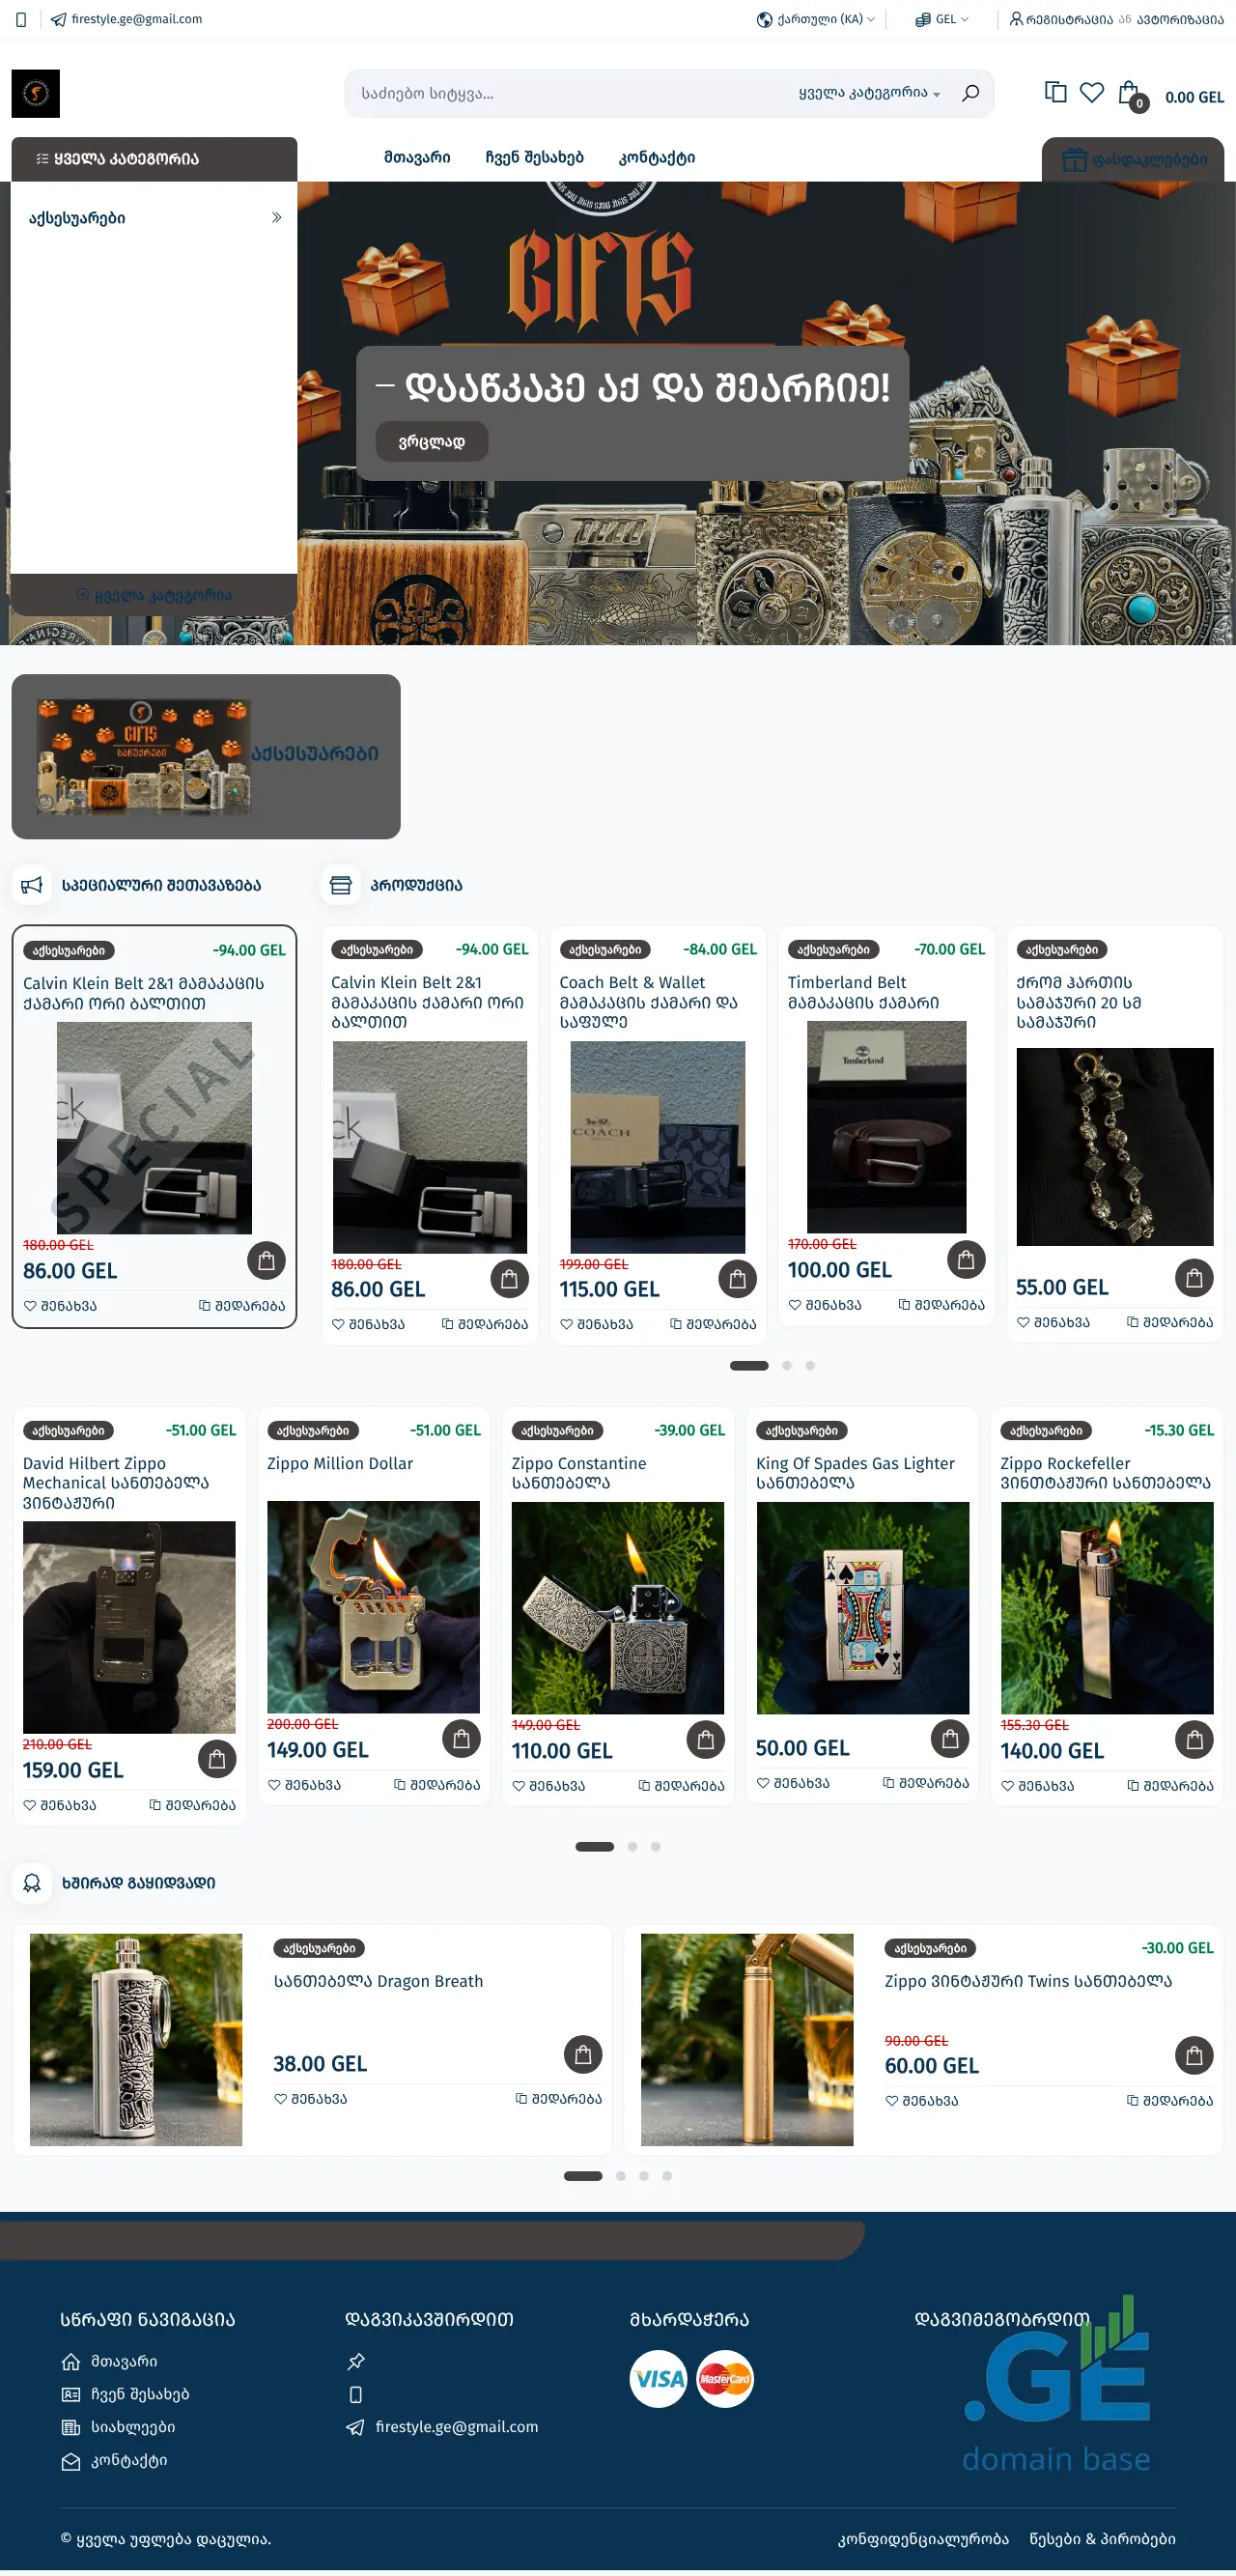Click the search magnifier icon
Screen dimensions: 1236x2576
click(969, 93)
